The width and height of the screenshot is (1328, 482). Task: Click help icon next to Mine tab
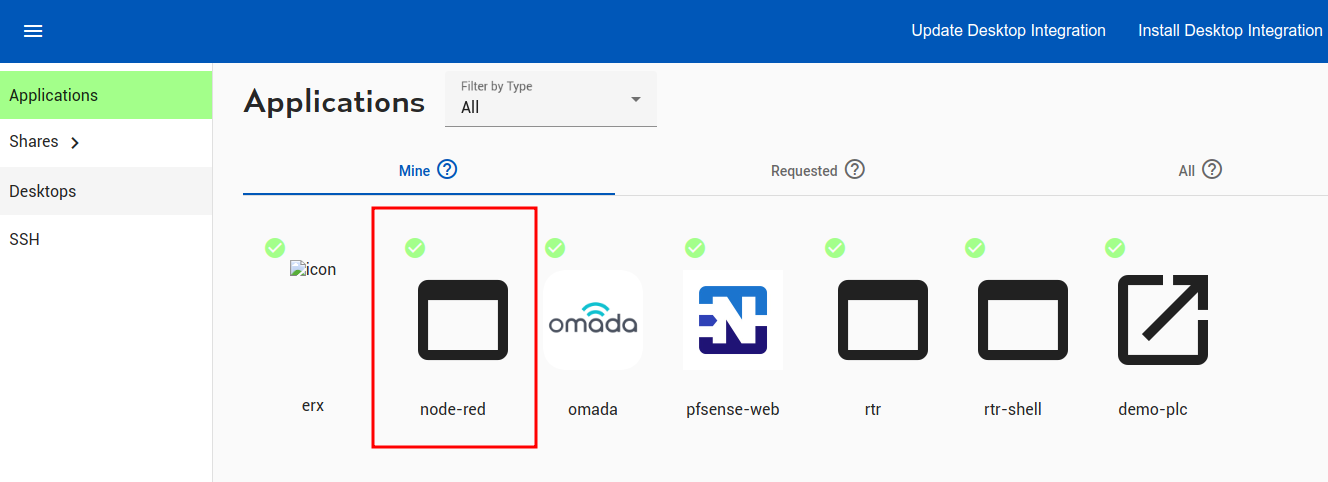coord(447,170)
